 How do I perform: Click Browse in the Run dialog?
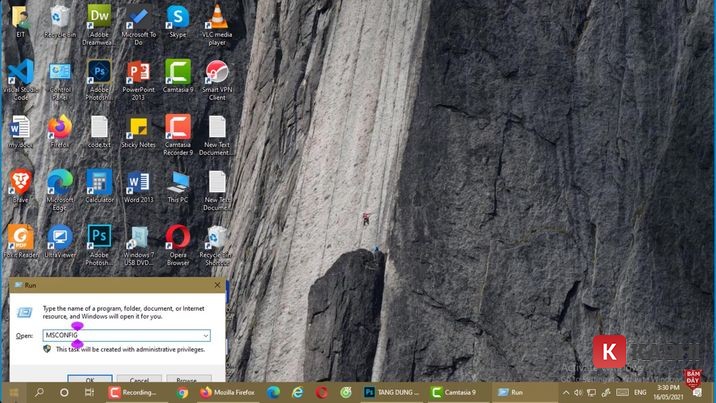click(189, 379)
